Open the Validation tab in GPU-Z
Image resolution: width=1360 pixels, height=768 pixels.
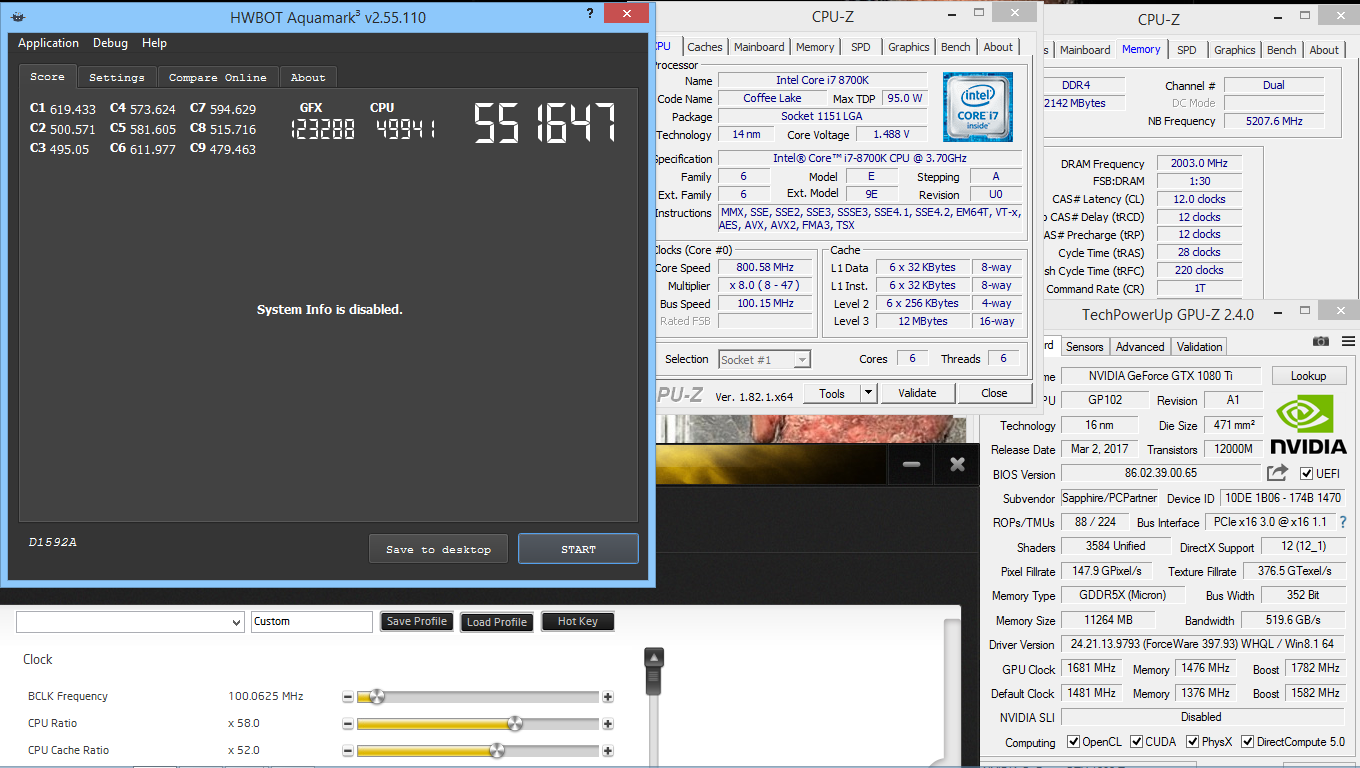pyautogui.click(x=1200, y=347)
